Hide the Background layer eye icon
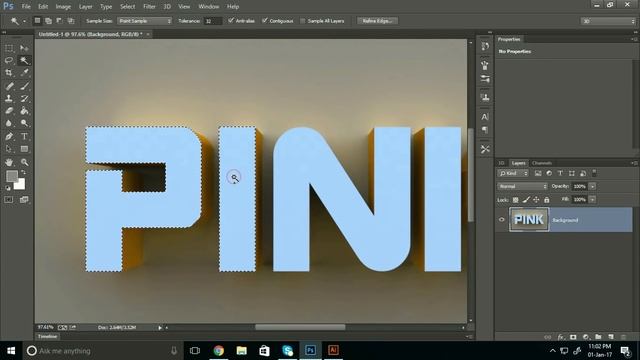Screen dimensions: 640x360 tap(502, 220)
